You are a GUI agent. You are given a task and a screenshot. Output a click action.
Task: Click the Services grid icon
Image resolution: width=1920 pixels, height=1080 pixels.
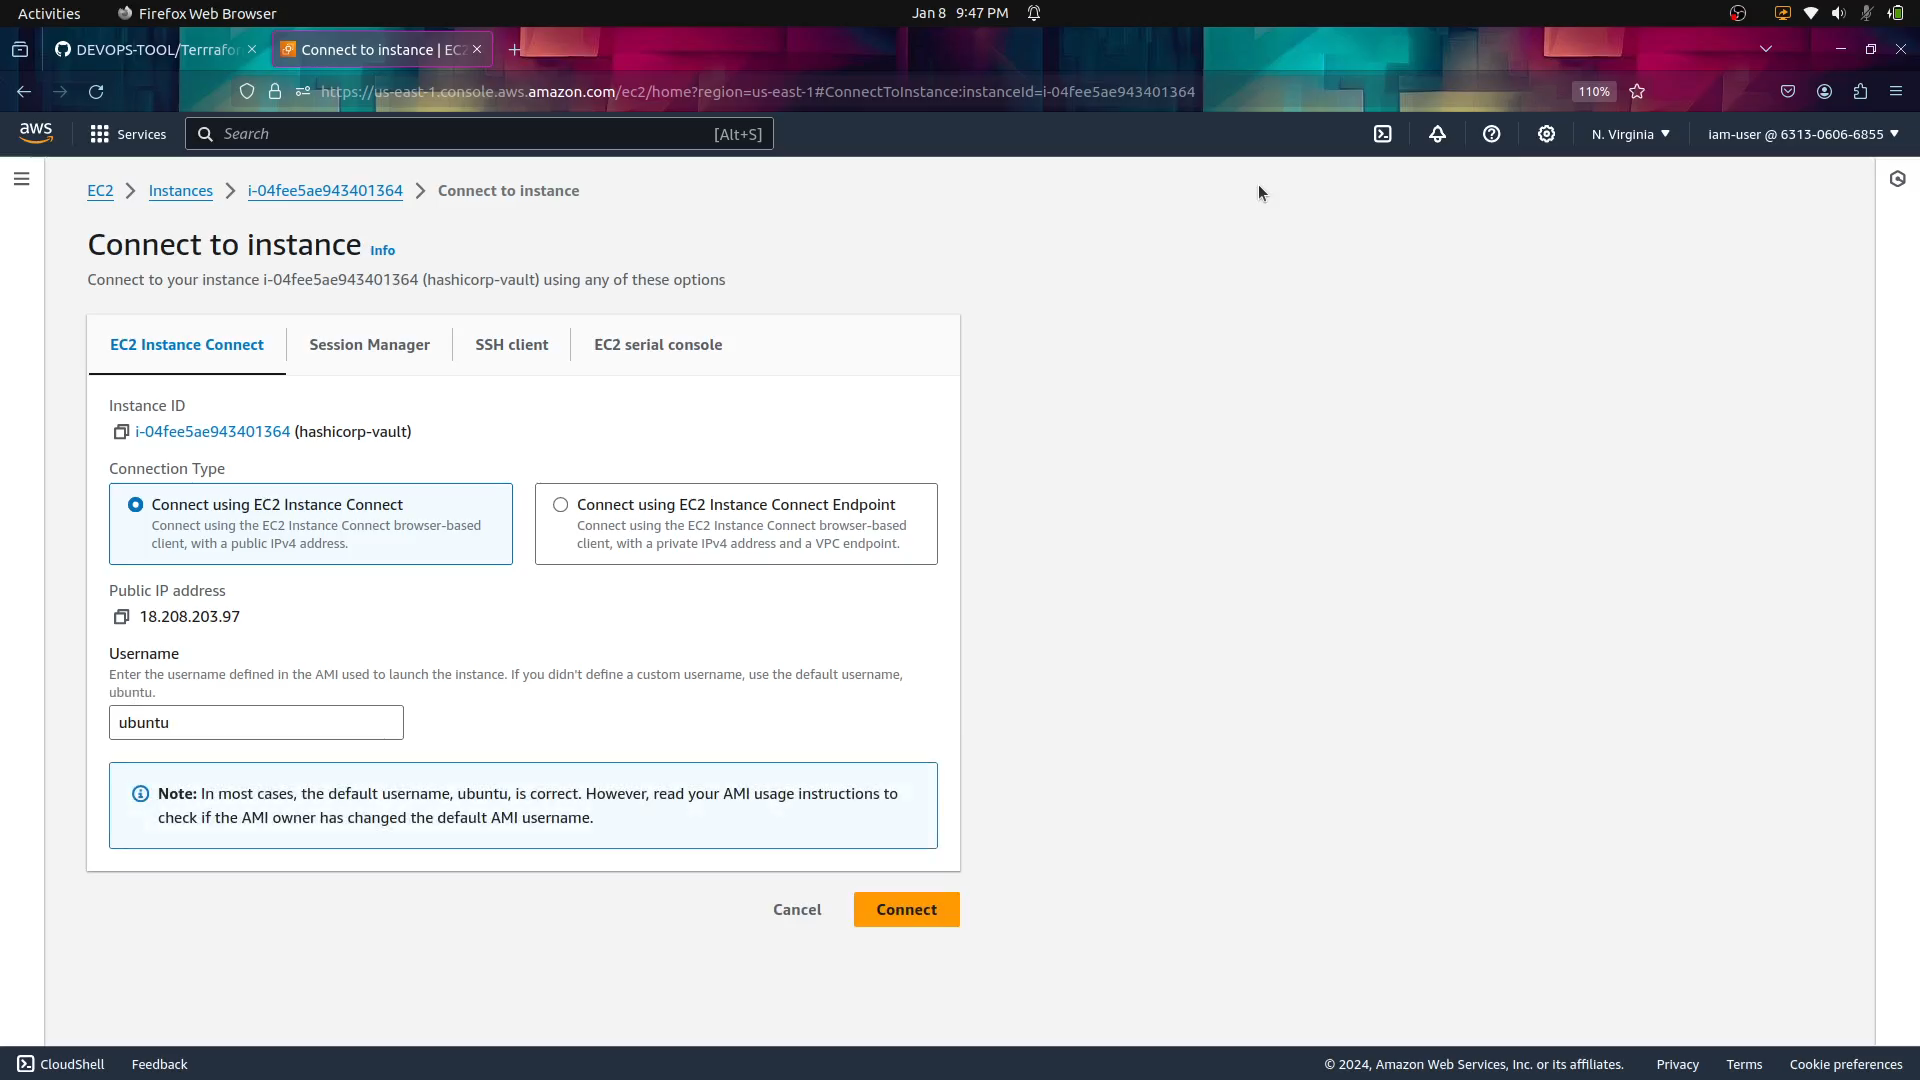point(99,134)
